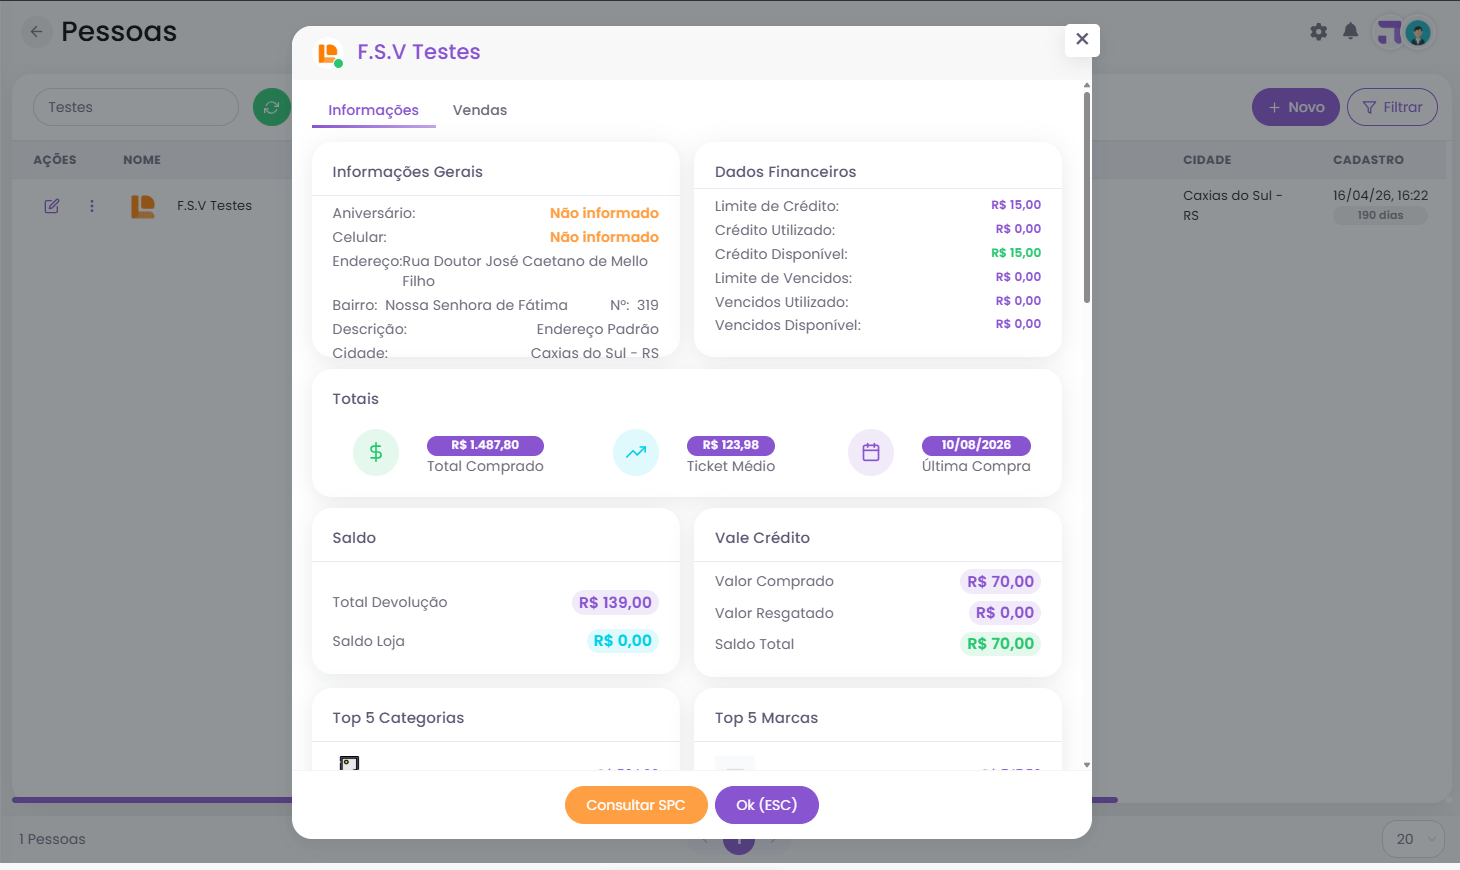Screen dimensions: 1460x870
Task: Click the calendar Última Compra icon
Action: [871, 453]
